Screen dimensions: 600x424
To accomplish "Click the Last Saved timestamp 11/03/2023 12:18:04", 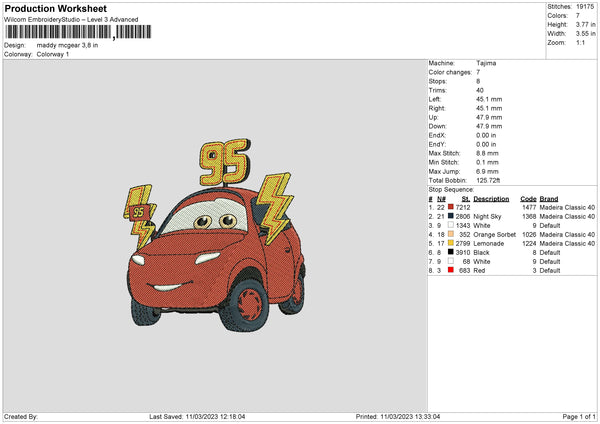I will [x=215, y=416].
